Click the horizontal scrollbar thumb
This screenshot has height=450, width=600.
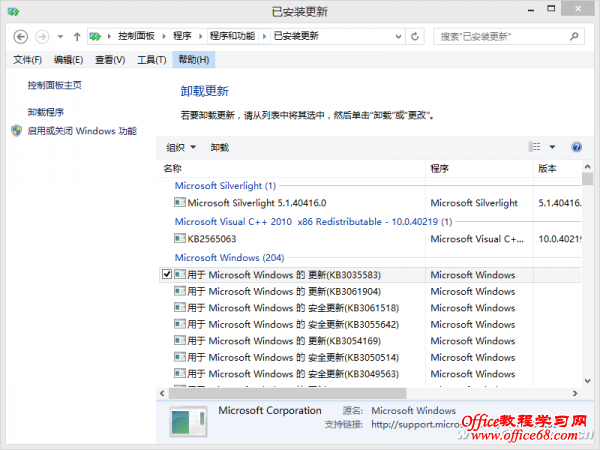287,393
